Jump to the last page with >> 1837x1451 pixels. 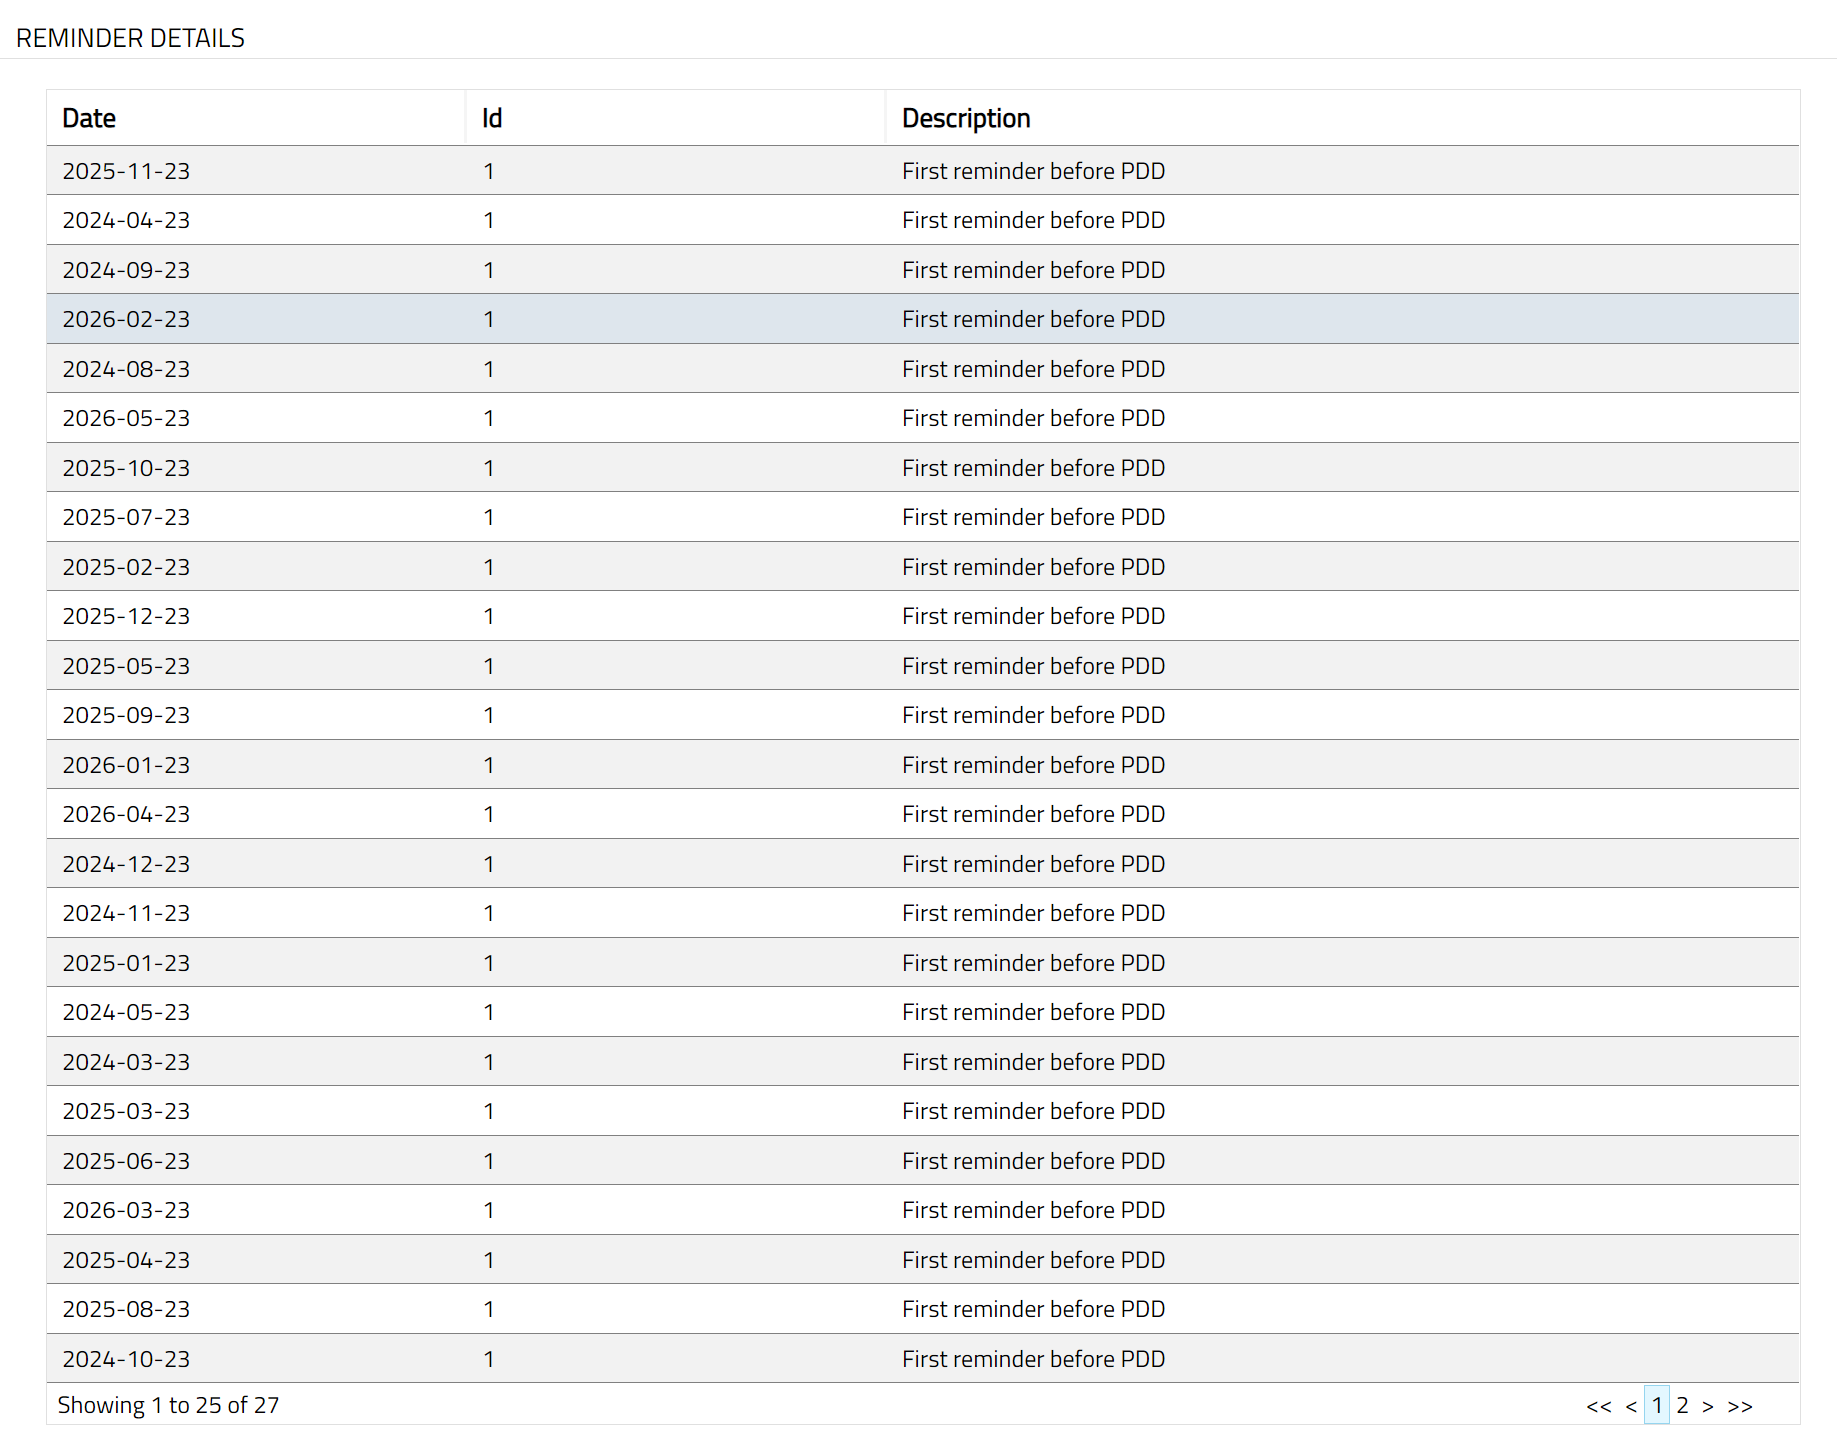pyautogui.click(x=1740, y=1406)
